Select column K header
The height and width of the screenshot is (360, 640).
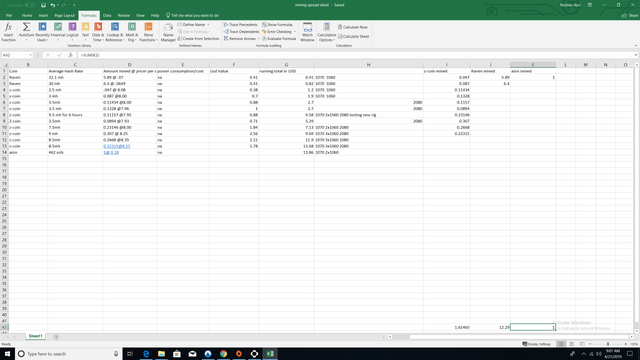(x=533, y=64)
